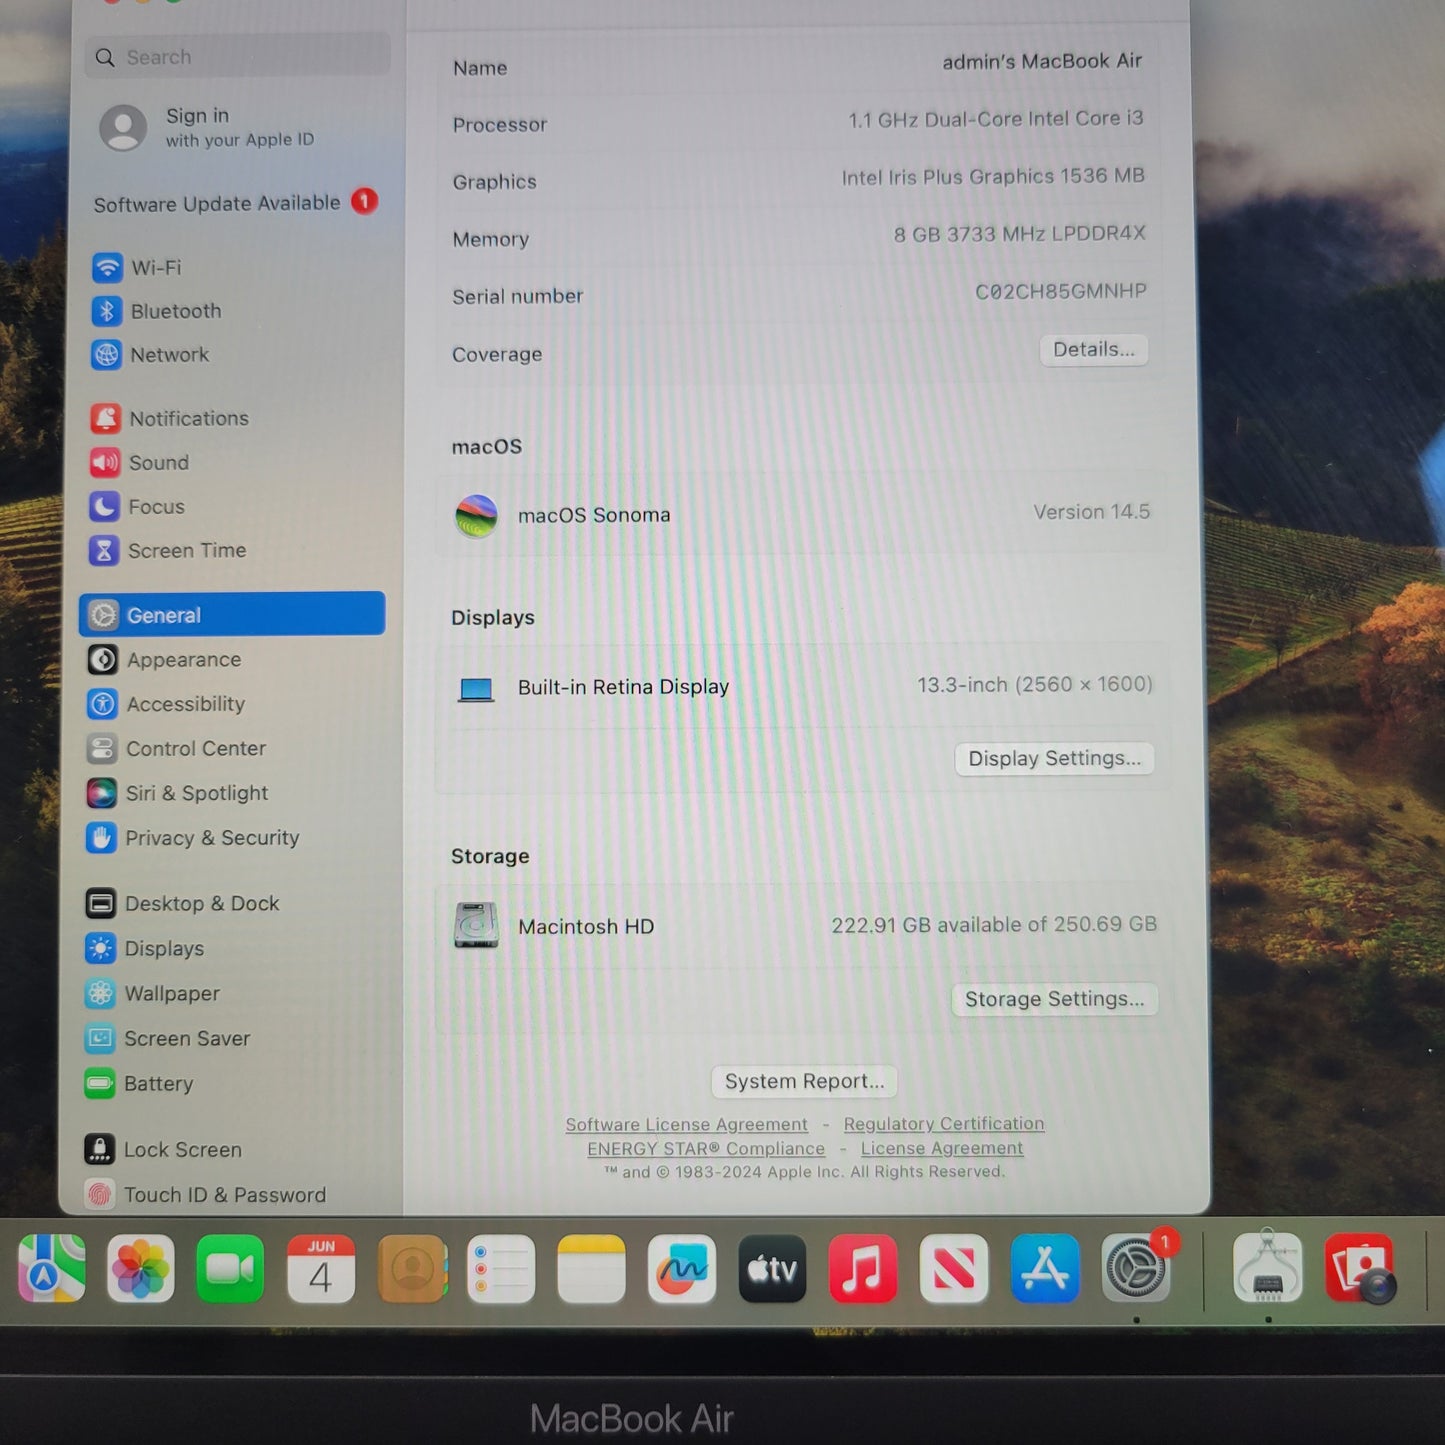This screenshot has width=1445, height=1445.
Task: Click Macintosh HD drive icon
Action: point(476,925)
